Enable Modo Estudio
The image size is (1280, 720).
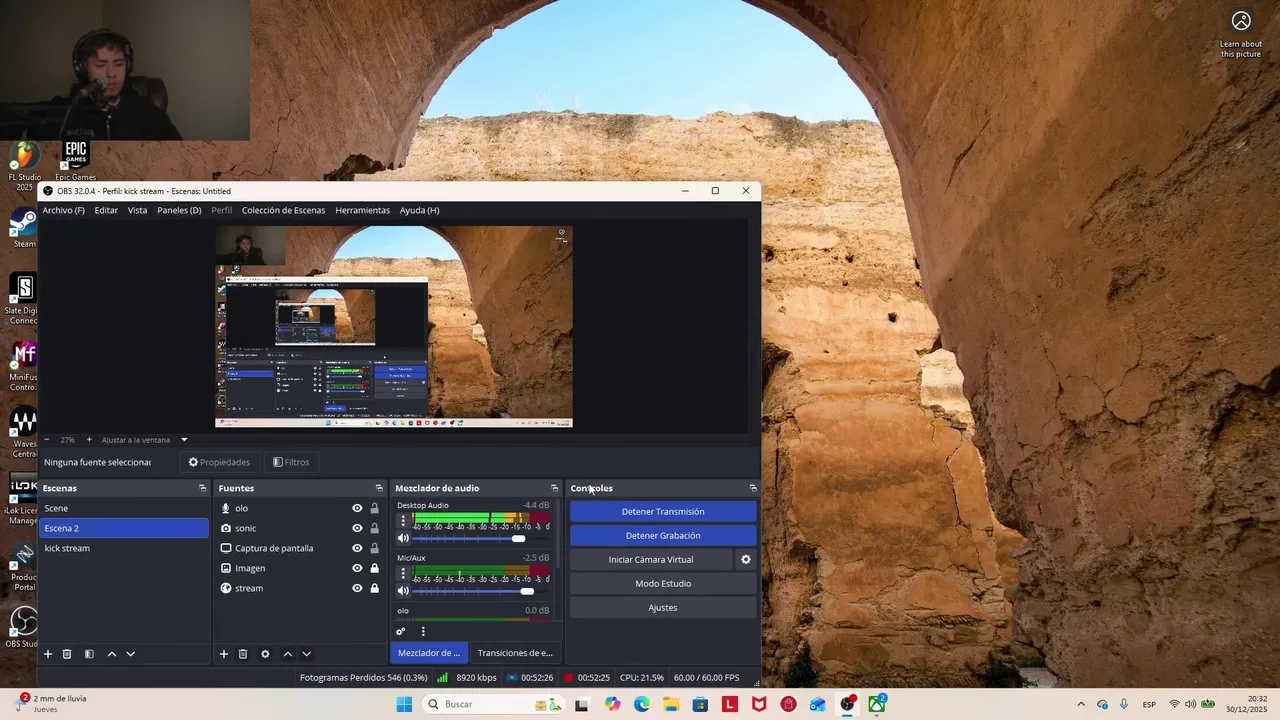tap(663, 584)
